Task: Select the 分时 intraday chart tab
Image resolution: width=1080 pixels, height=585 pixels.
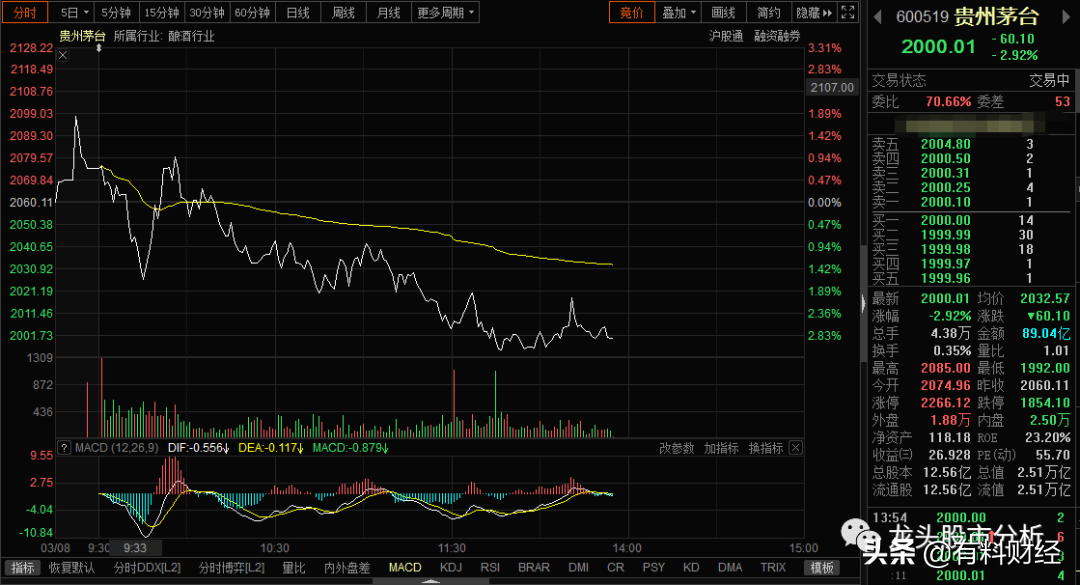Action: point(25,12)
